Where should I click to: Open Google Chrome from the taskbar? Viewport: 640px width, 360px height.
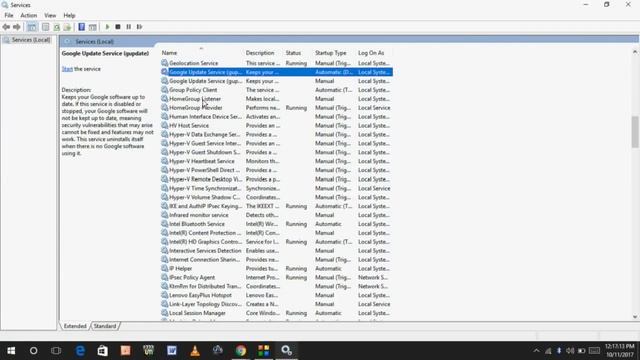coord(241,351)
